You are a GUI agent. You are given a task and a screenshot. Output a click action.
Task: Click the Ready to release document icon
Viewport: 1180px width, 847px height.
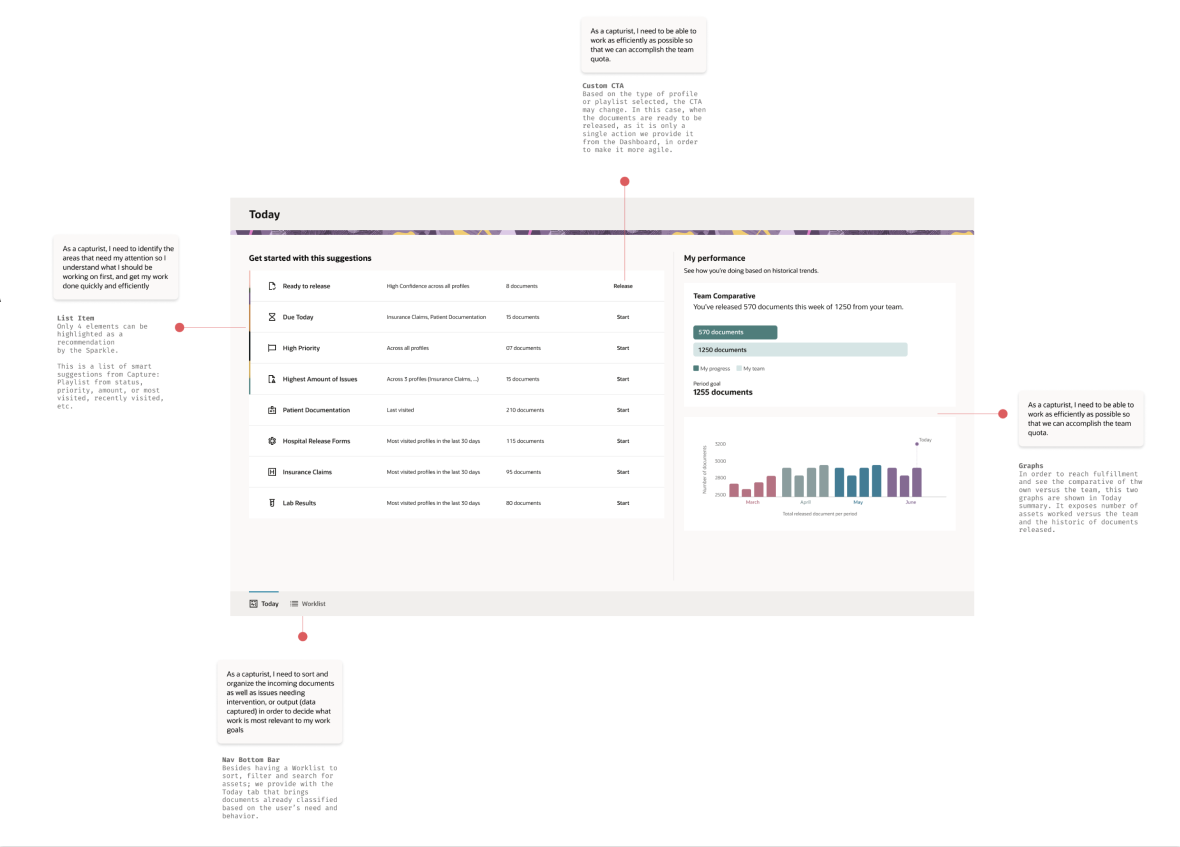coord(272,286)
